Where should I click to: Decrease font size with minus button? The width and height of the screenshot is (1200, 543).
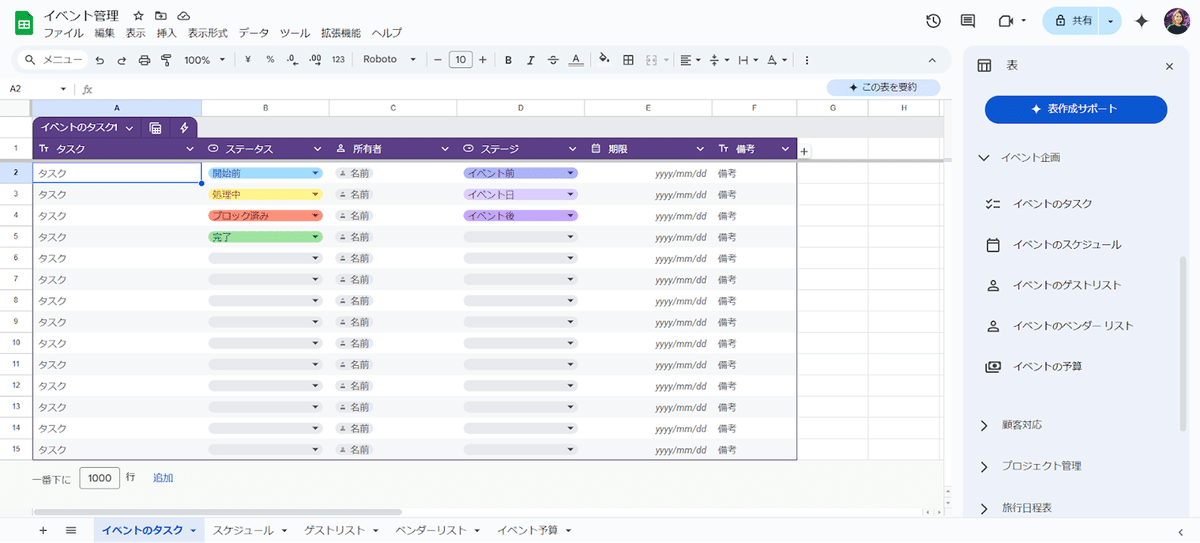[x=437, y=60]
